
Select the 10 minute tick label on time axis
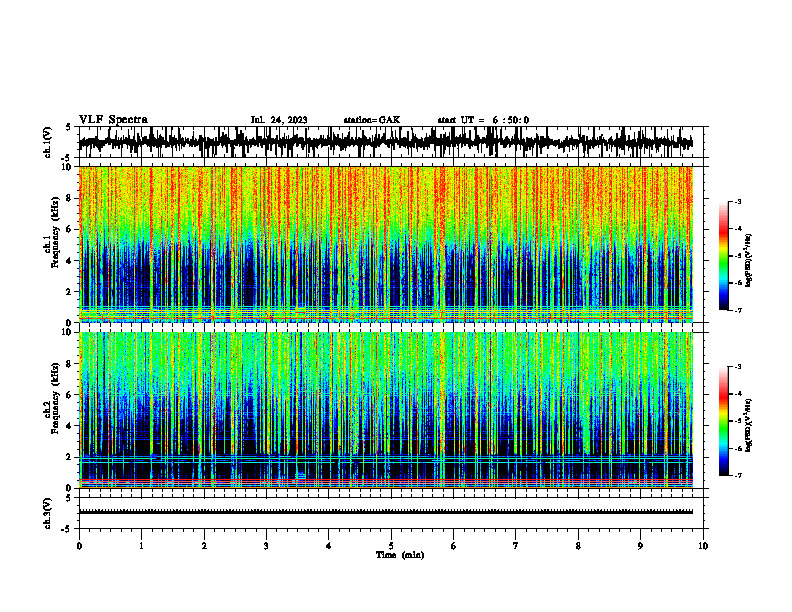pos(703,546)
